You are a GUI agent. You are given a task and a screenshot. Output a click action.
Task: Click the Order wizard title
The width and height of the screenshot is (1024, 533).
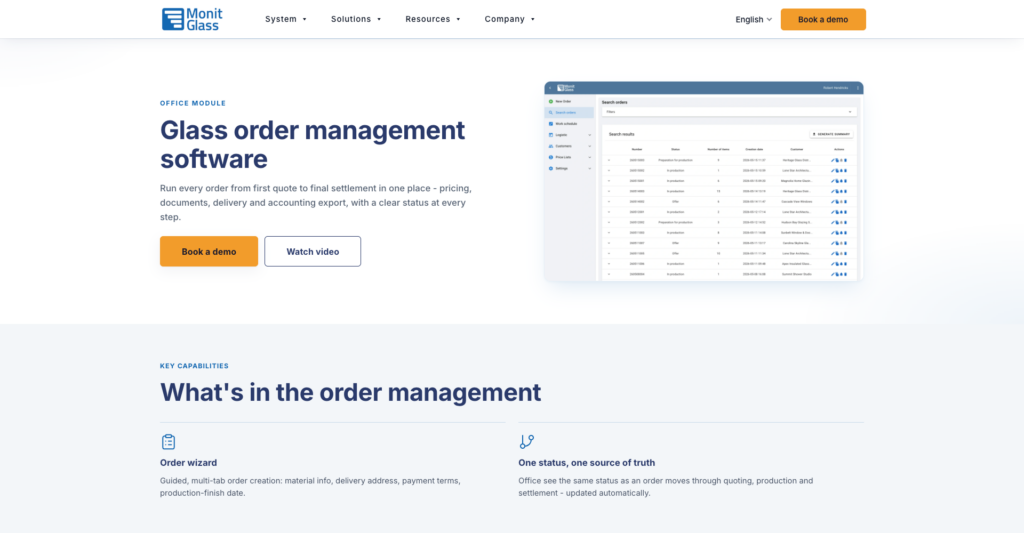tap(188, 462)
